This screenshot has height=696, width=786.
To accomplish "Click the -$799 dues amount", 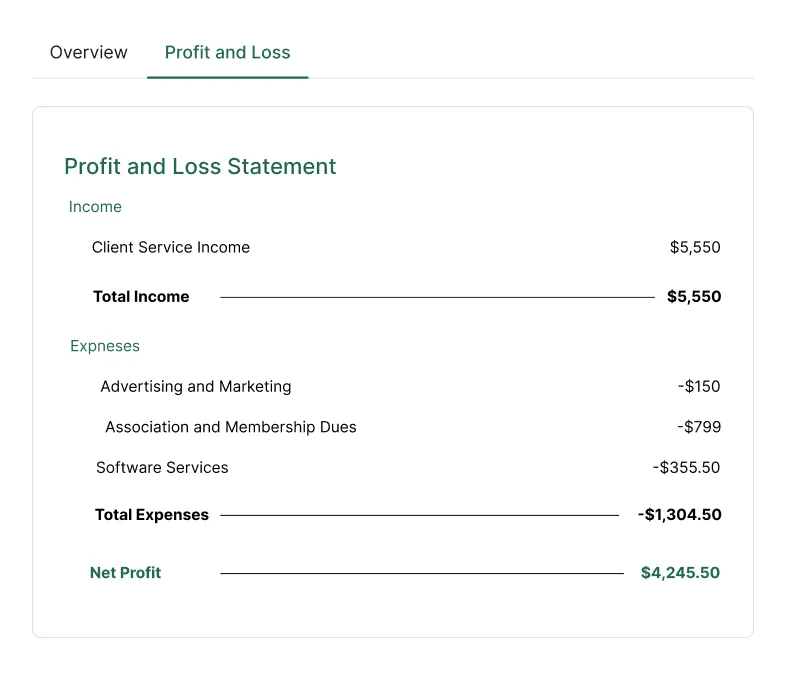I will pyautogui.click(x=698, y=427).
